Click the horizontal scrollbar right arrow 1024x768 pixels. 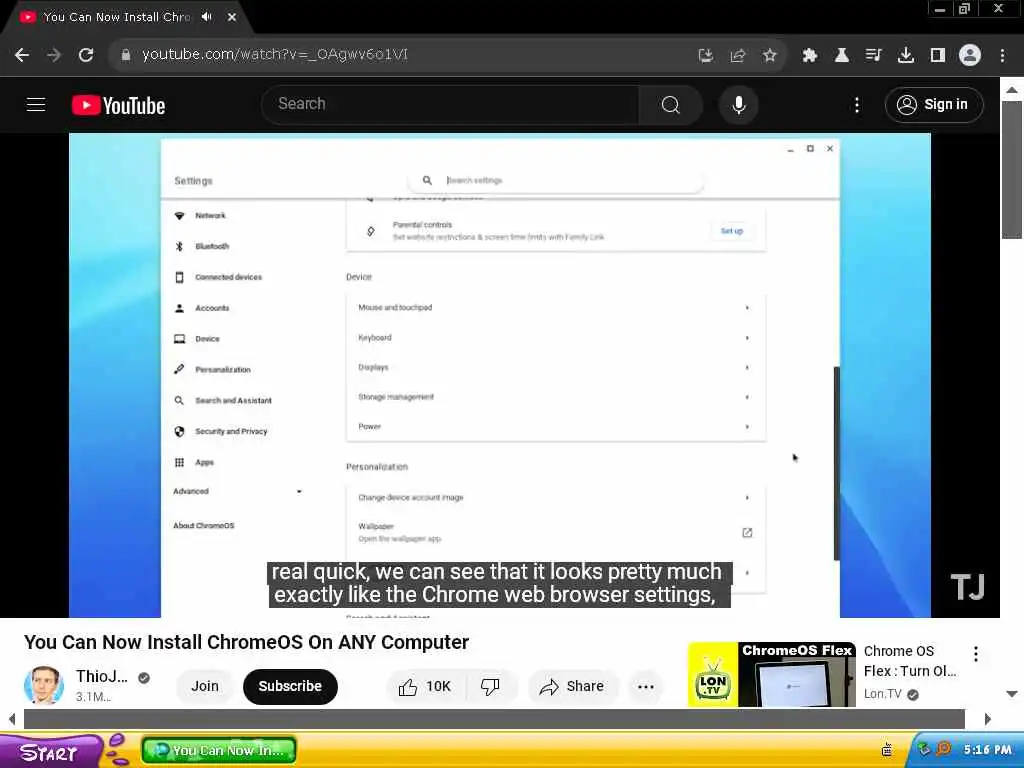point(987,719)
